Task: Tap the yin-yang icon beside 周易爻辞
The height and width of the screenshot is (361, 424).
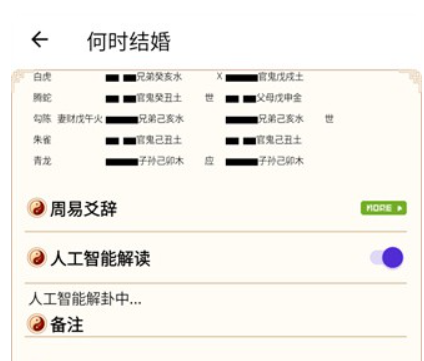Action: pyautogui.click(x=36, y=208)
